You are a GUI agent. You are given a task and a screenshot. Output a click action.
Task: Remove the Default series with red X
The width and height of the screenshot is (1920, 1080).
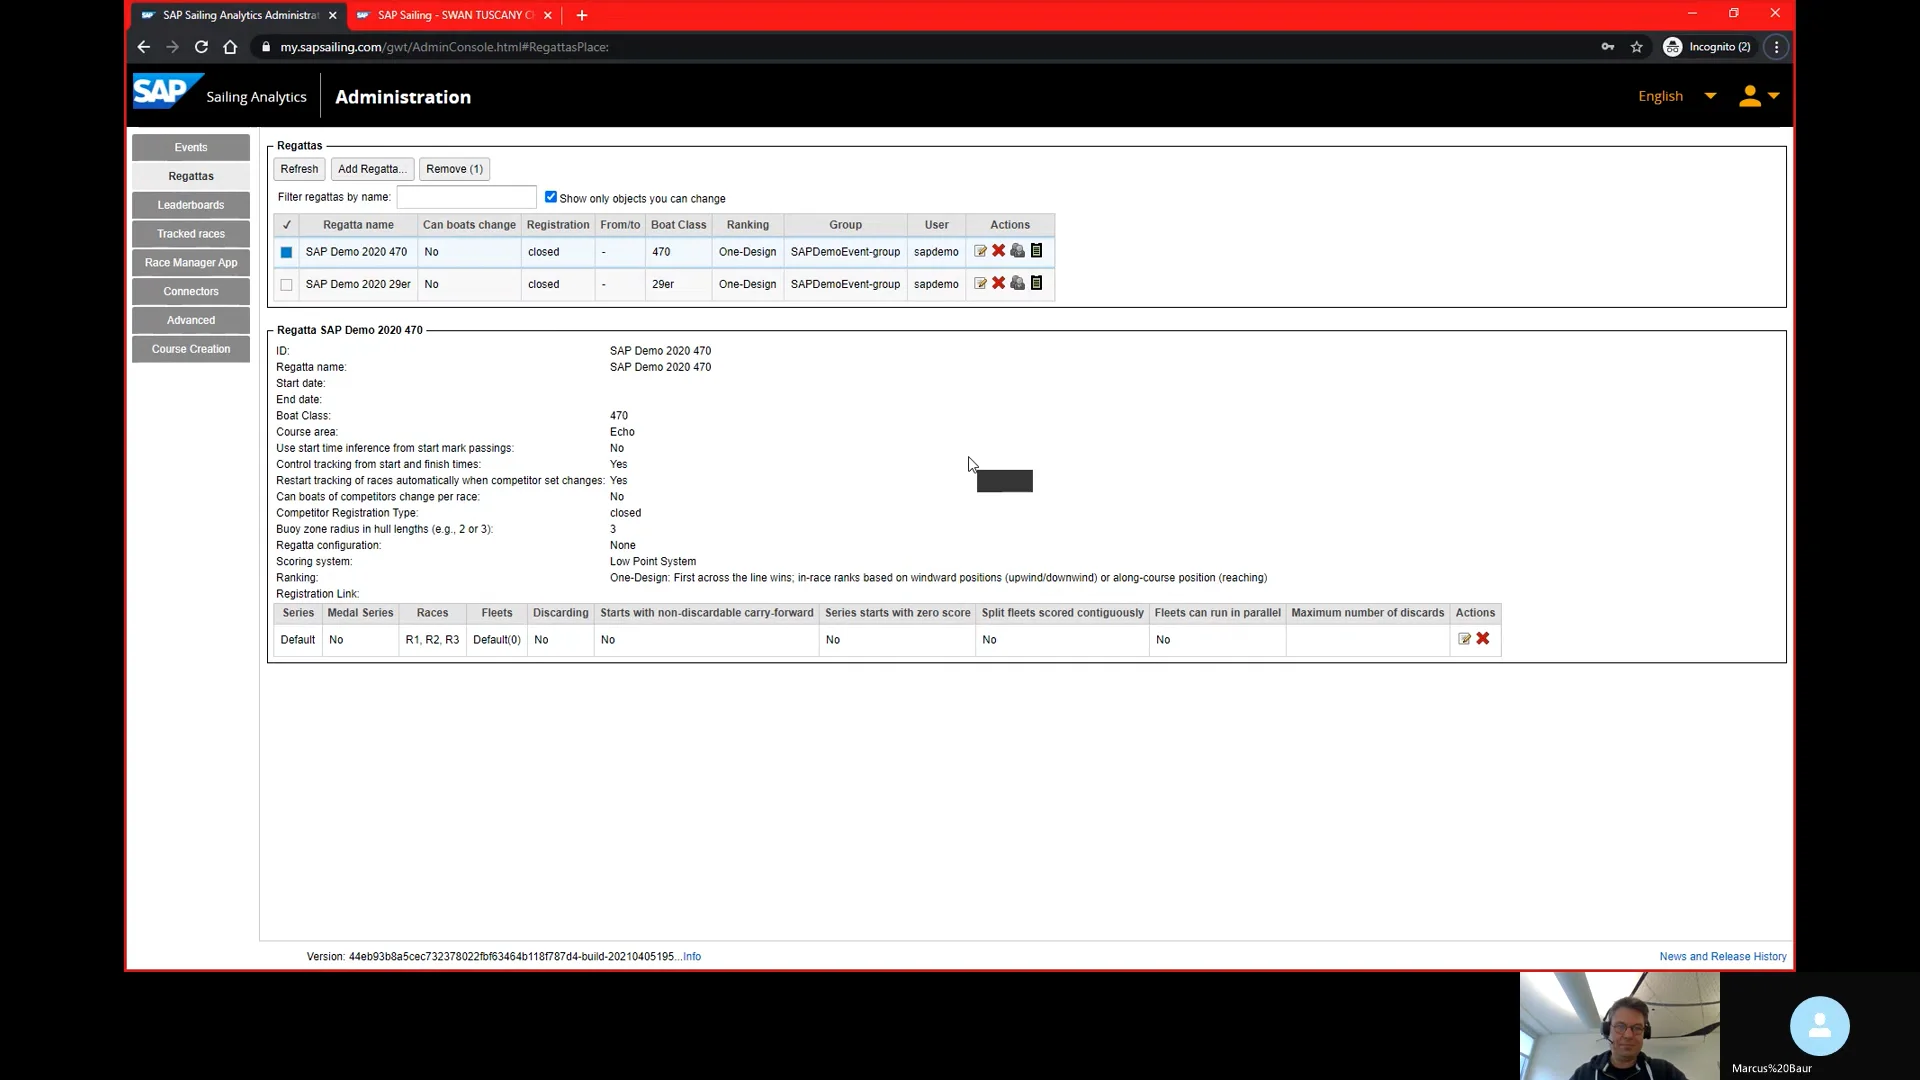click(x=1483, y=640)
